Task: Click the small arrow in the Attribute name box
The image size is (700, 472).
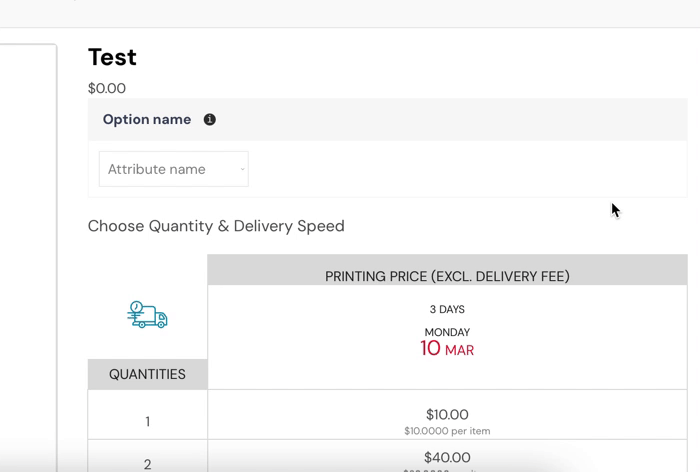Action: (x=242, y=170)
